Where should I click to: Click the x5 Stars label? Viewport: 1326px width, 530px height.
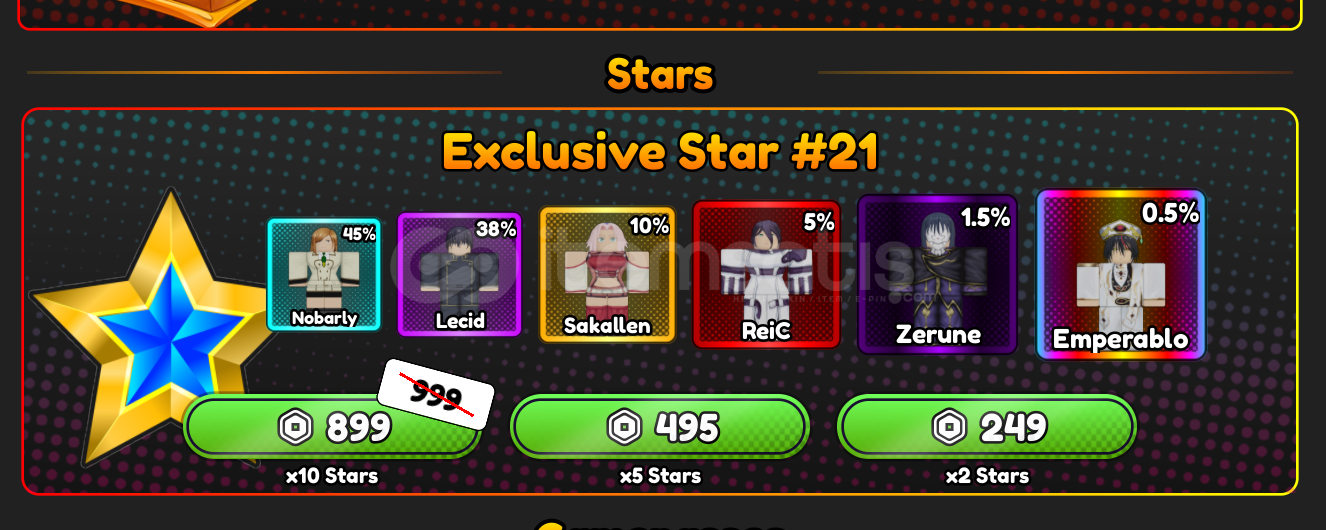(660, 476)
